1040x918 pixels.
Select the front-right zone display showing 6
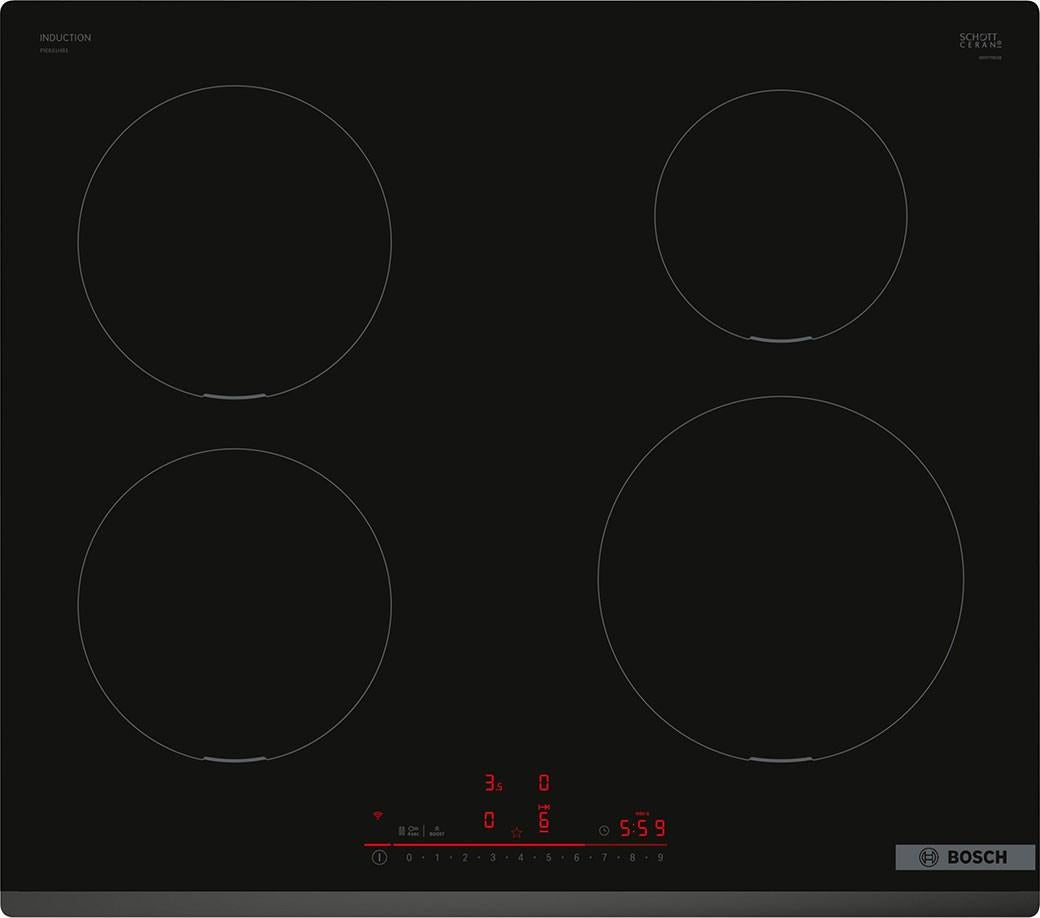tap(544, 818)
